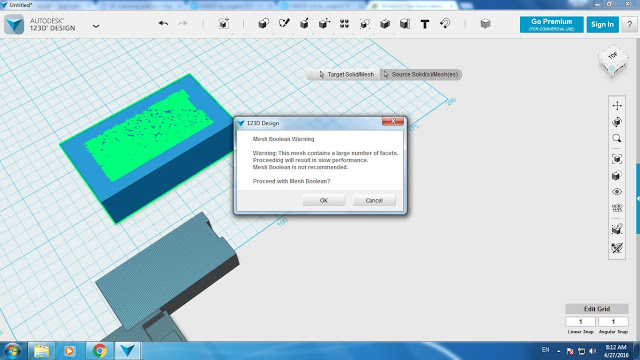640x360 pixels.
Task: Toggle the grid visibility icon
Action: [617, 208]
